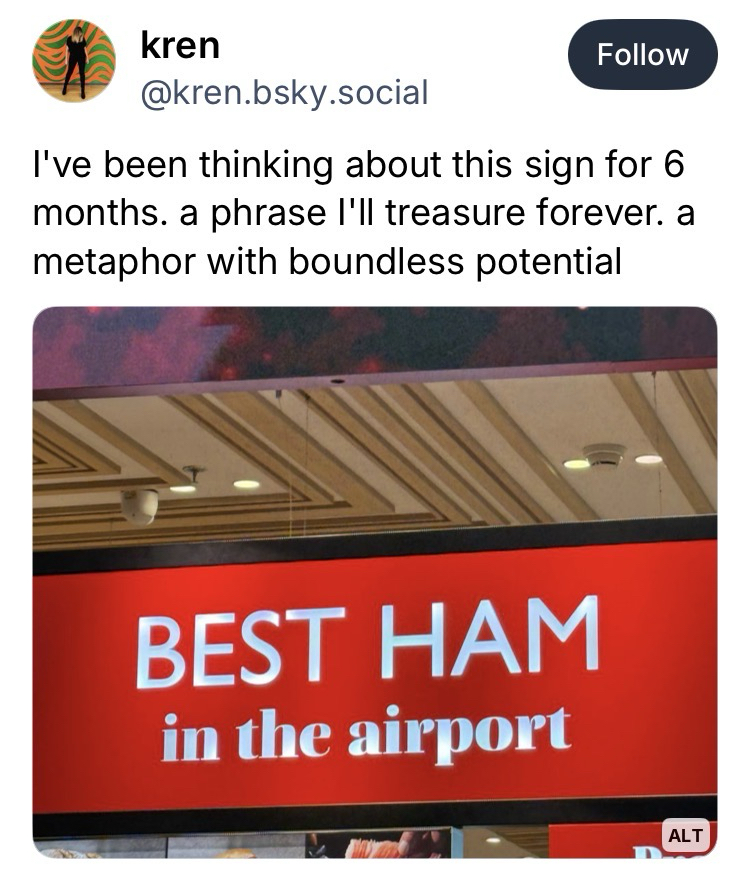Click the display name "kren"
This screenshot has height=874, width=750.
coord(180,44)
